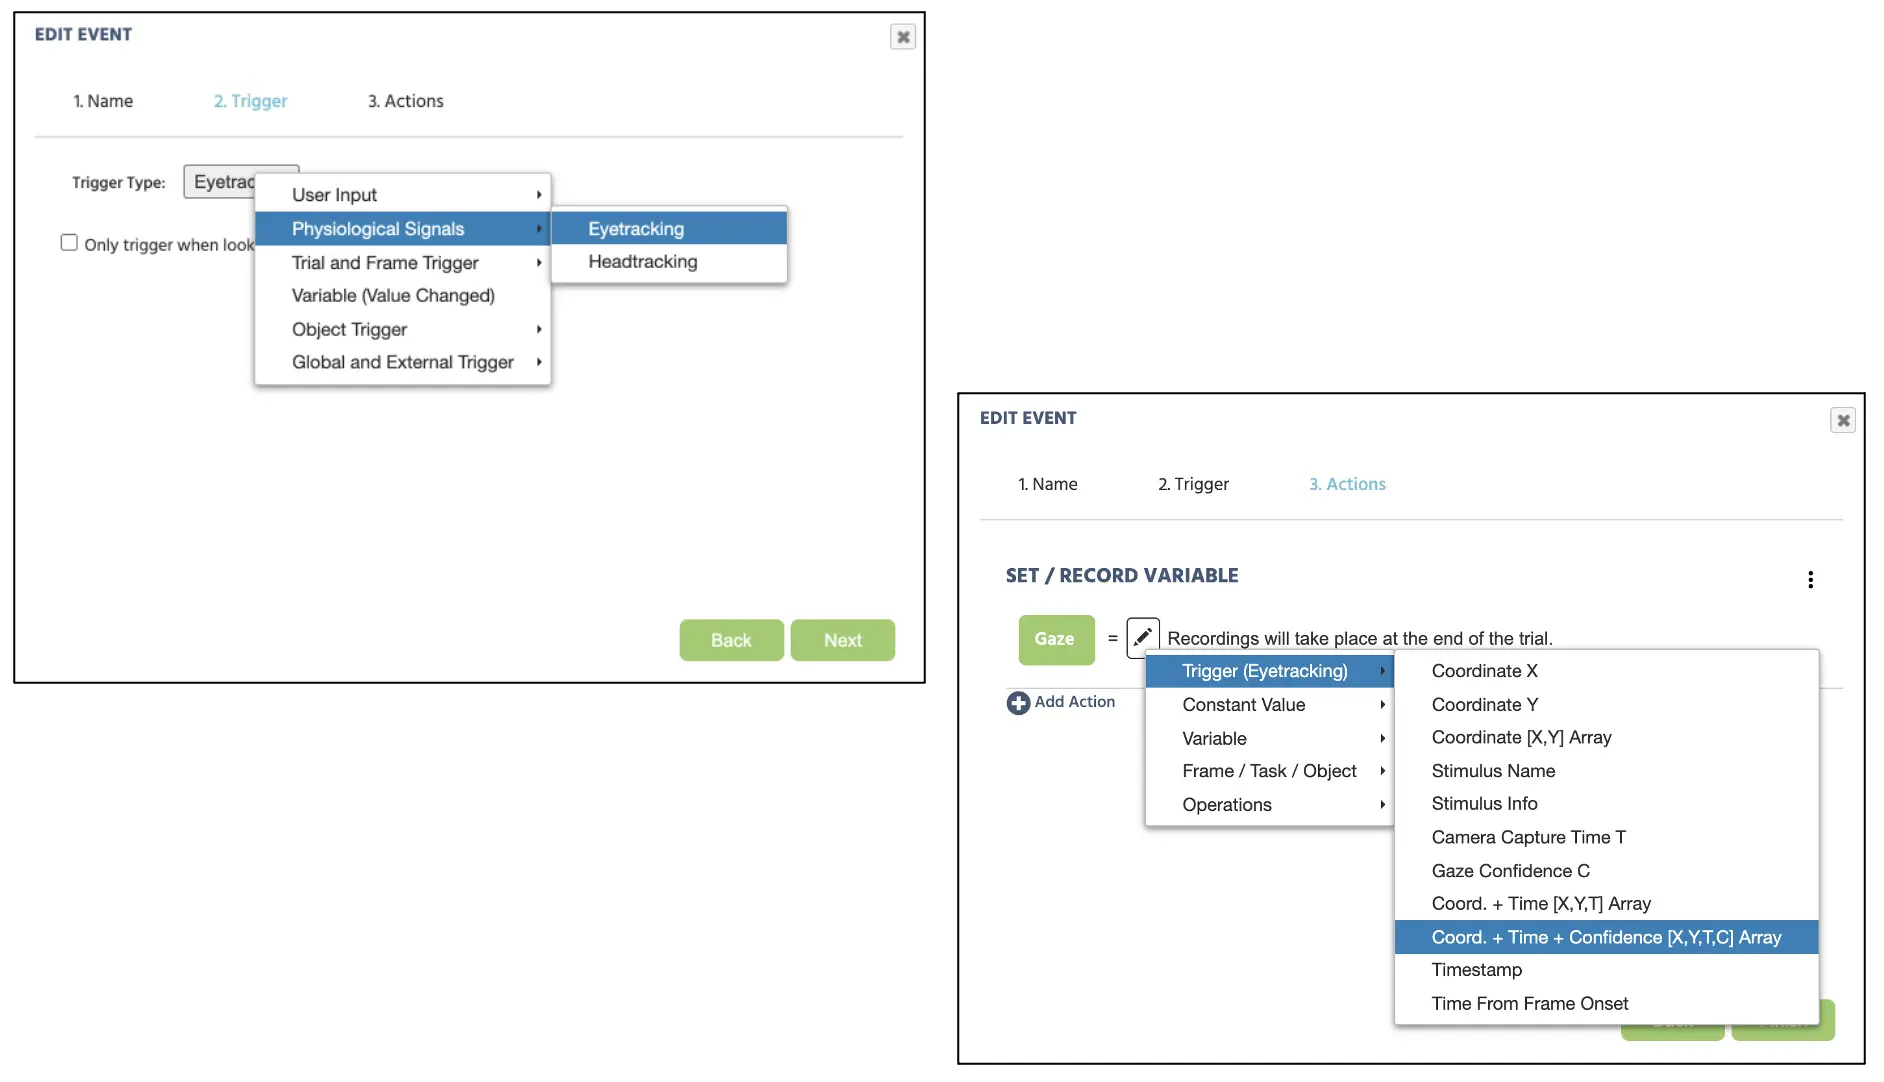The height and width of the screenshot is (1082, 1884).
Task: Choose Eyetracking from the submenu
Action: [x=669, y=229]
